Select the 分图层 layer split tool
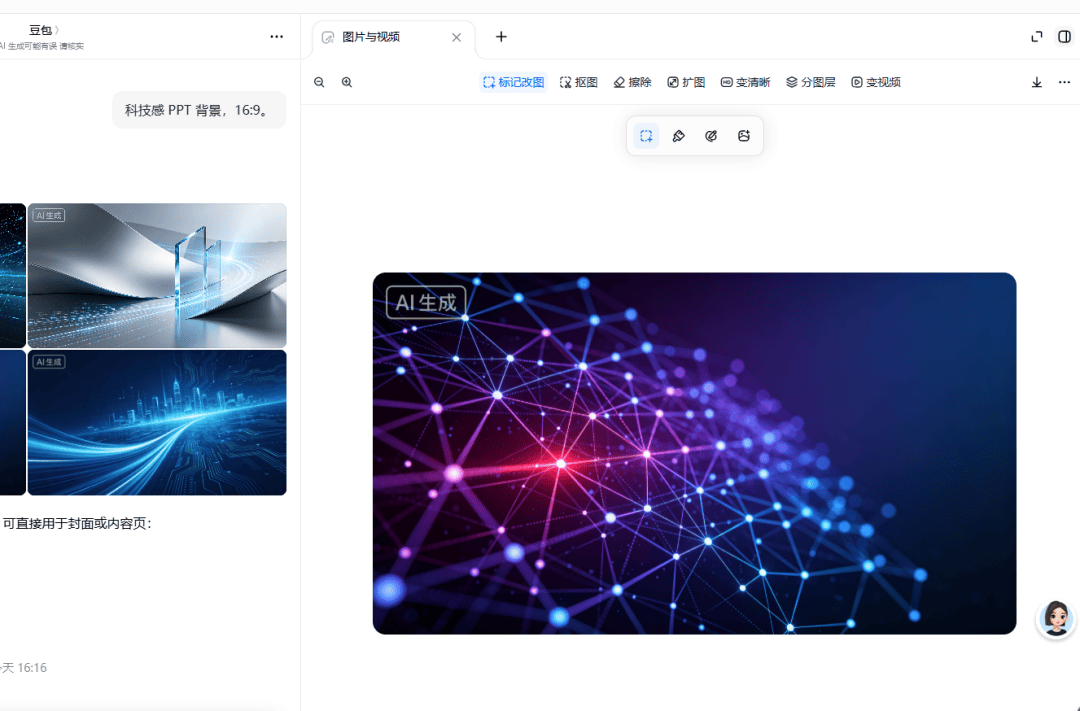Screen dimensions: 1080x711 pyautogui.click(x=811, y=82)
